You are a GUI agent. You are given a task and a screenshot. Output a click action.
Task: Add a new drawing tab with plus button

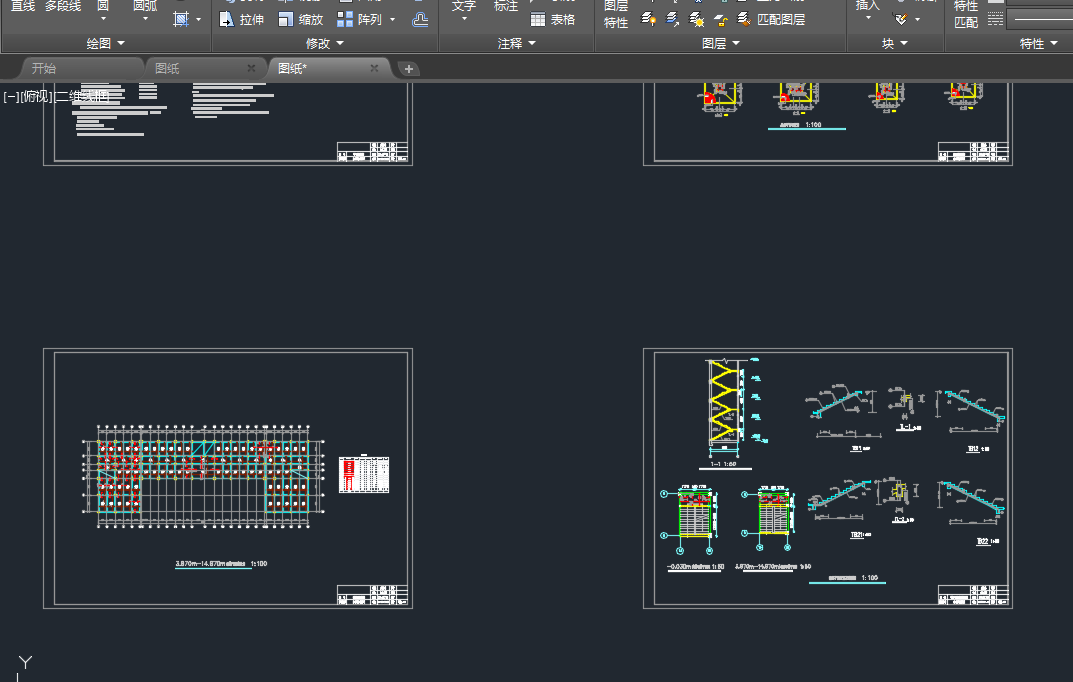(x=409, y=69)
